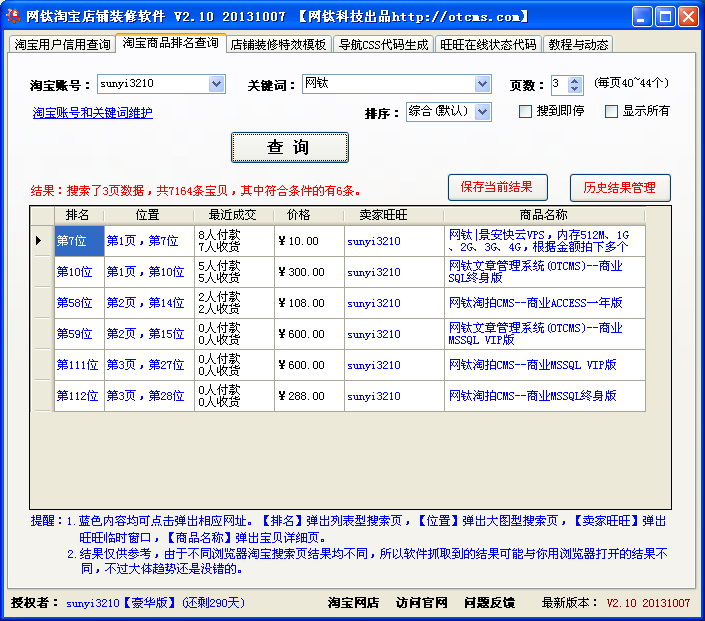Click into the 淘宝账号 field showing sunyi3210
Viewport: 705px width, 621px height.
[153, 84]
